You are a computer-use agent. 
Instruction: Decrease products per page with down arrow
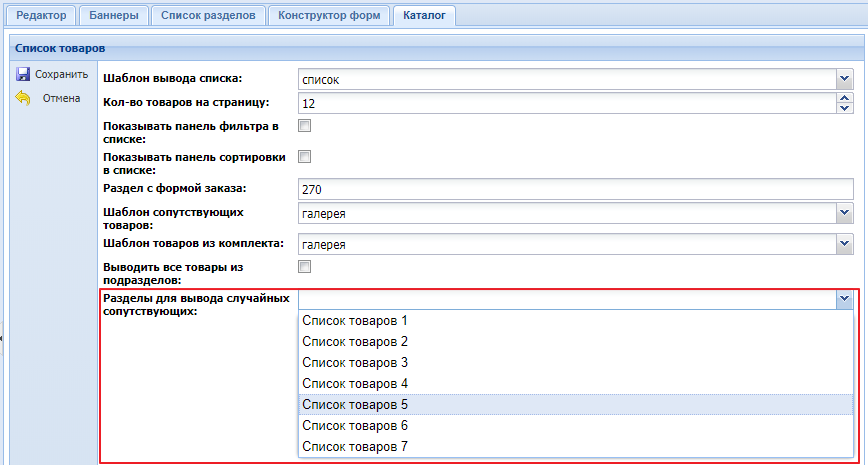click(x=844, y=109)
